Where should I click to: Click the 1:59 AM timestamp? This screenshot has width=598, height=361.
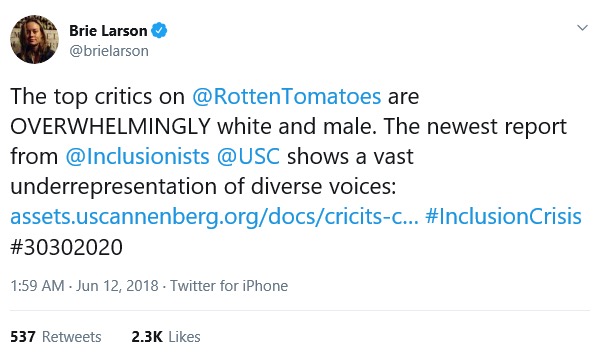pos(37,286)
